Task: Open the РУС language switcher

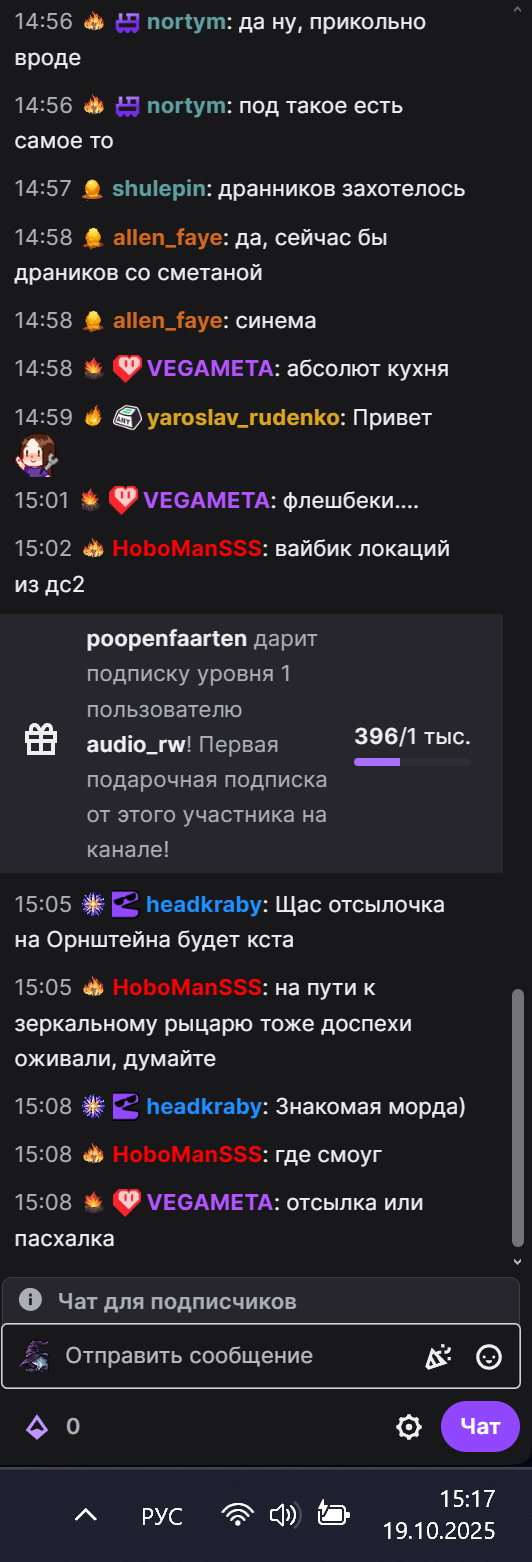Action: pyautogui.click(x=162, y=1516)
